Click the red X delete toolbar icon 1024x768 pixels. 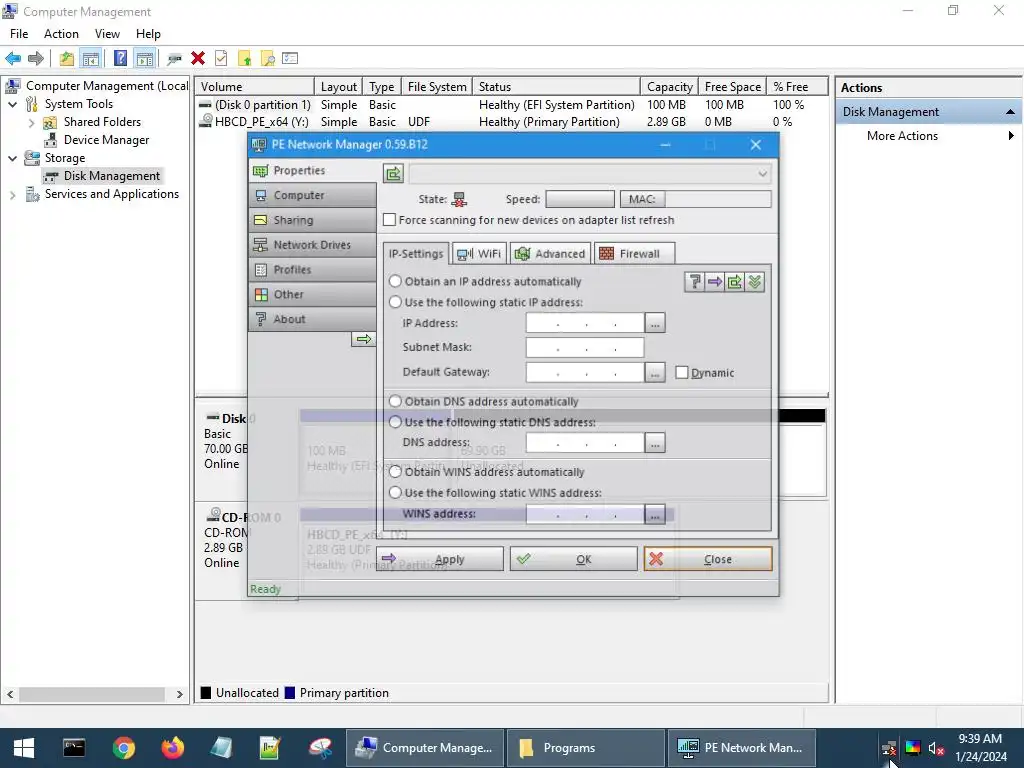point(198,59)
